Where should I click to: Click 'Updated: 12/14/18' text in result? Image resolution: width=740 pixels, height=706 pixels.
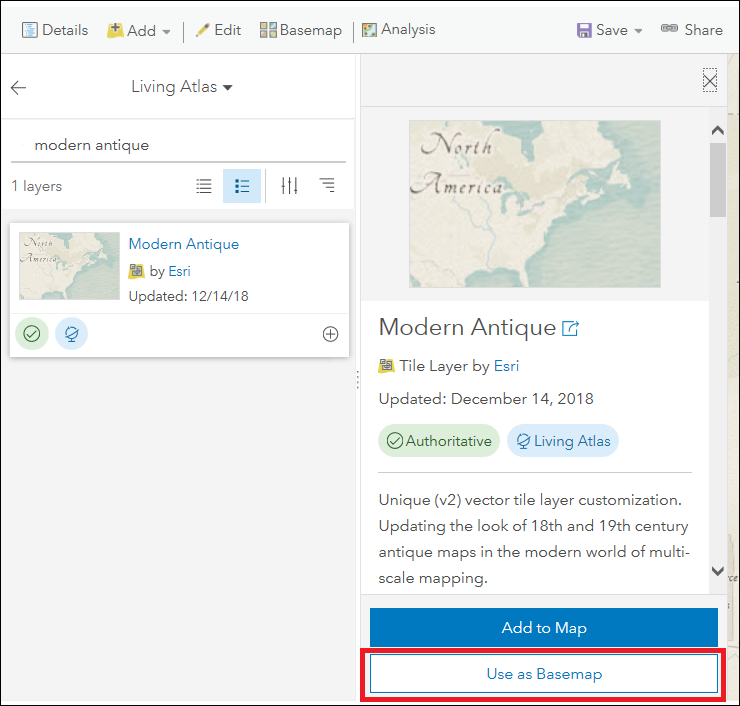(189, 296)
